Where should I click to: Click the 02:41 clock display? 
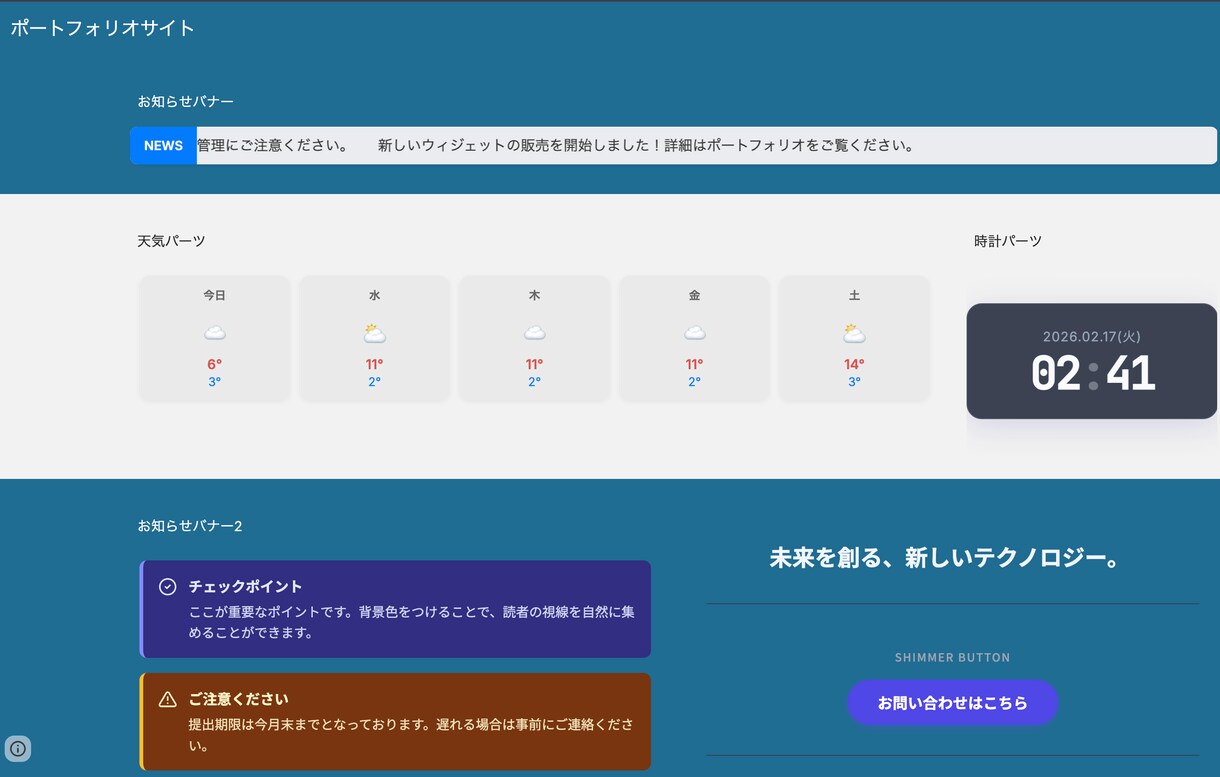pos(1092,374)
